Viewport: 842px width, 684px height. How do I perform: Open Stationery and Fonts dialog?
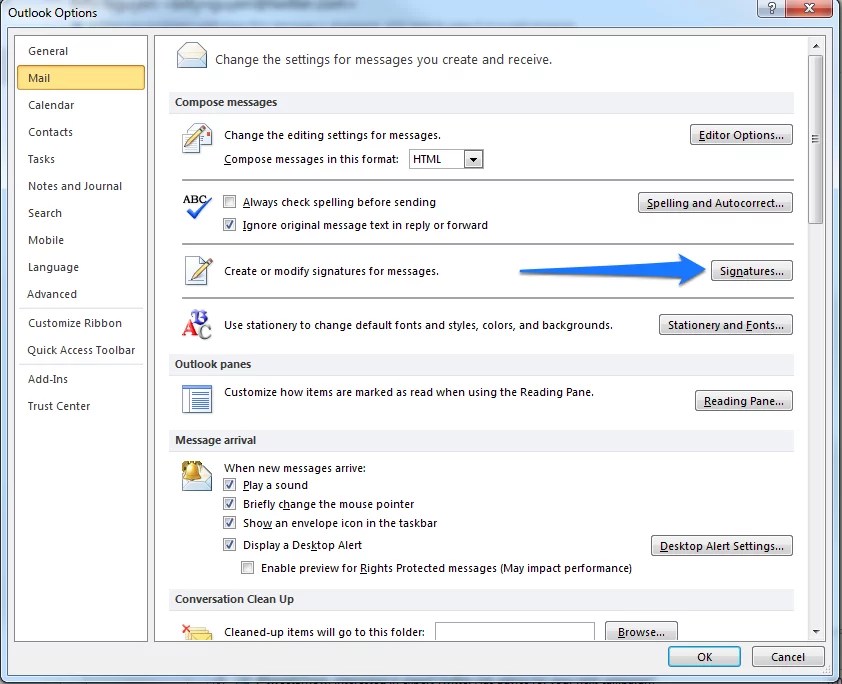pyautogui.click(x=725, y=325)
